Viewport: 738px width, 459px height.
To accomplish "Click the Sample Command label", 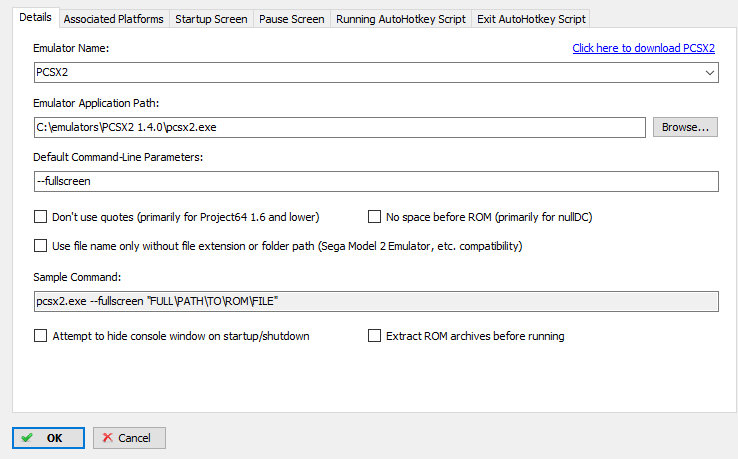I will 77,277.
